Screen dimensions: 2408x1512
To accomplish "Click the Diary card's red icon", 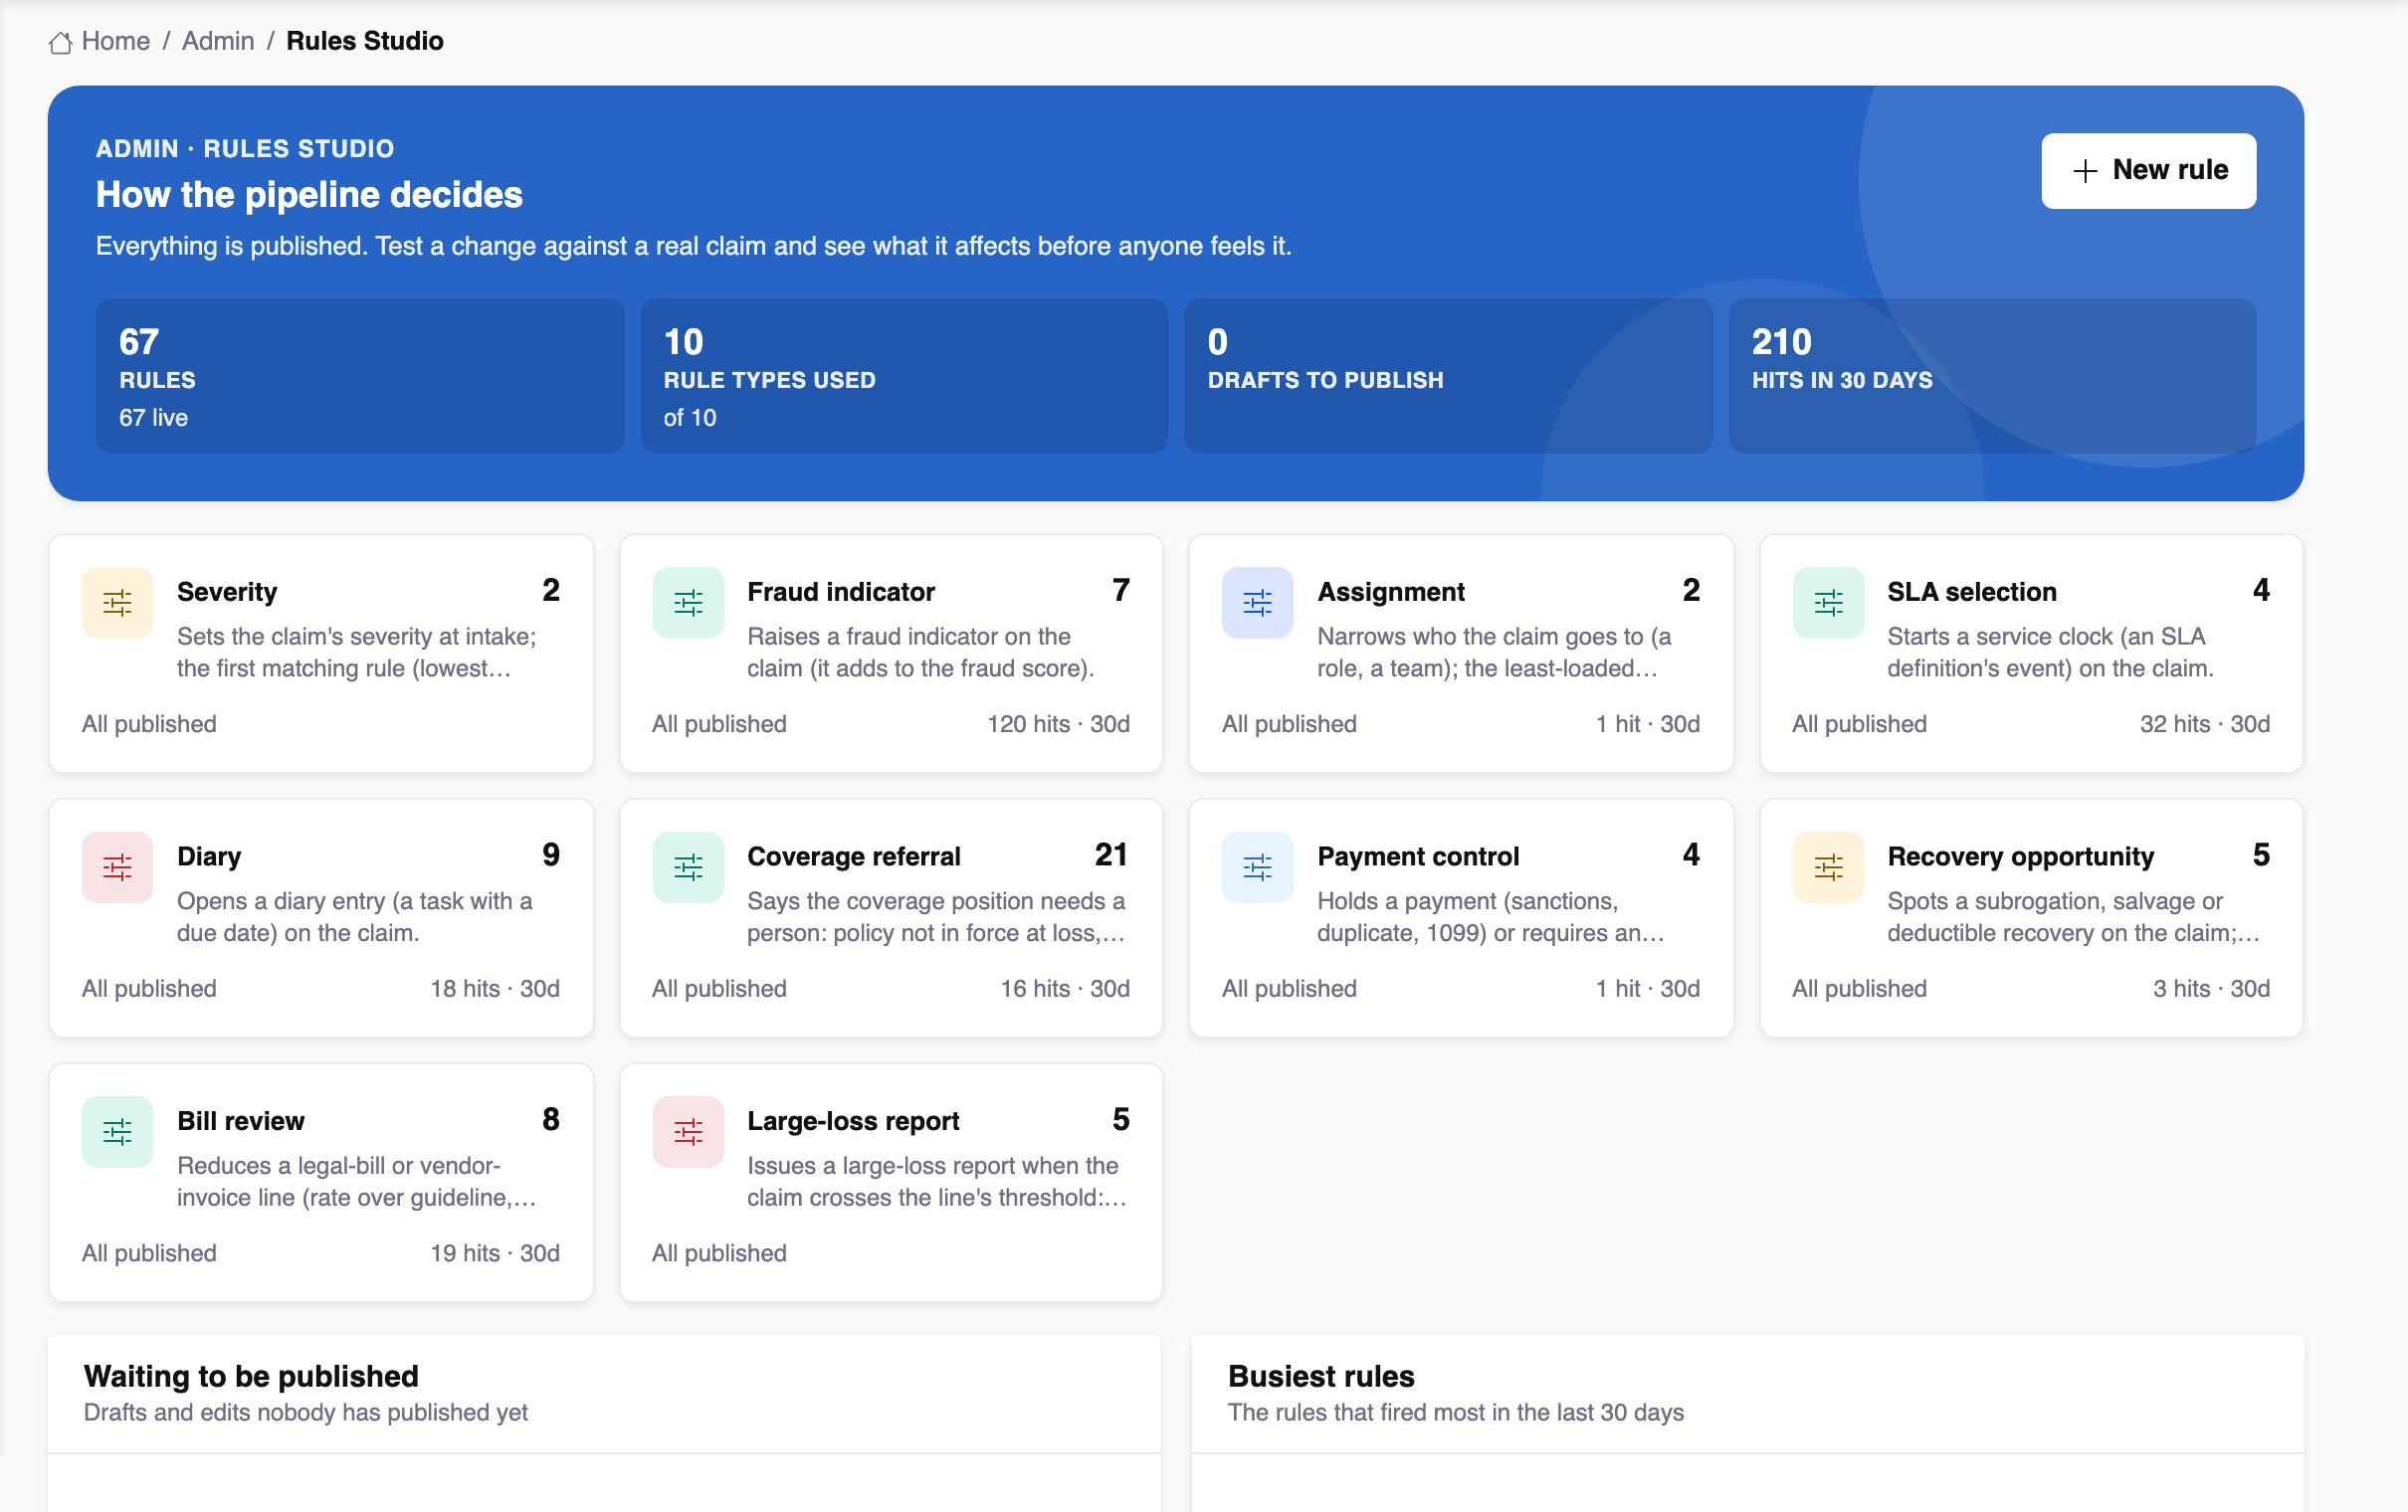I will pos(117,867).
